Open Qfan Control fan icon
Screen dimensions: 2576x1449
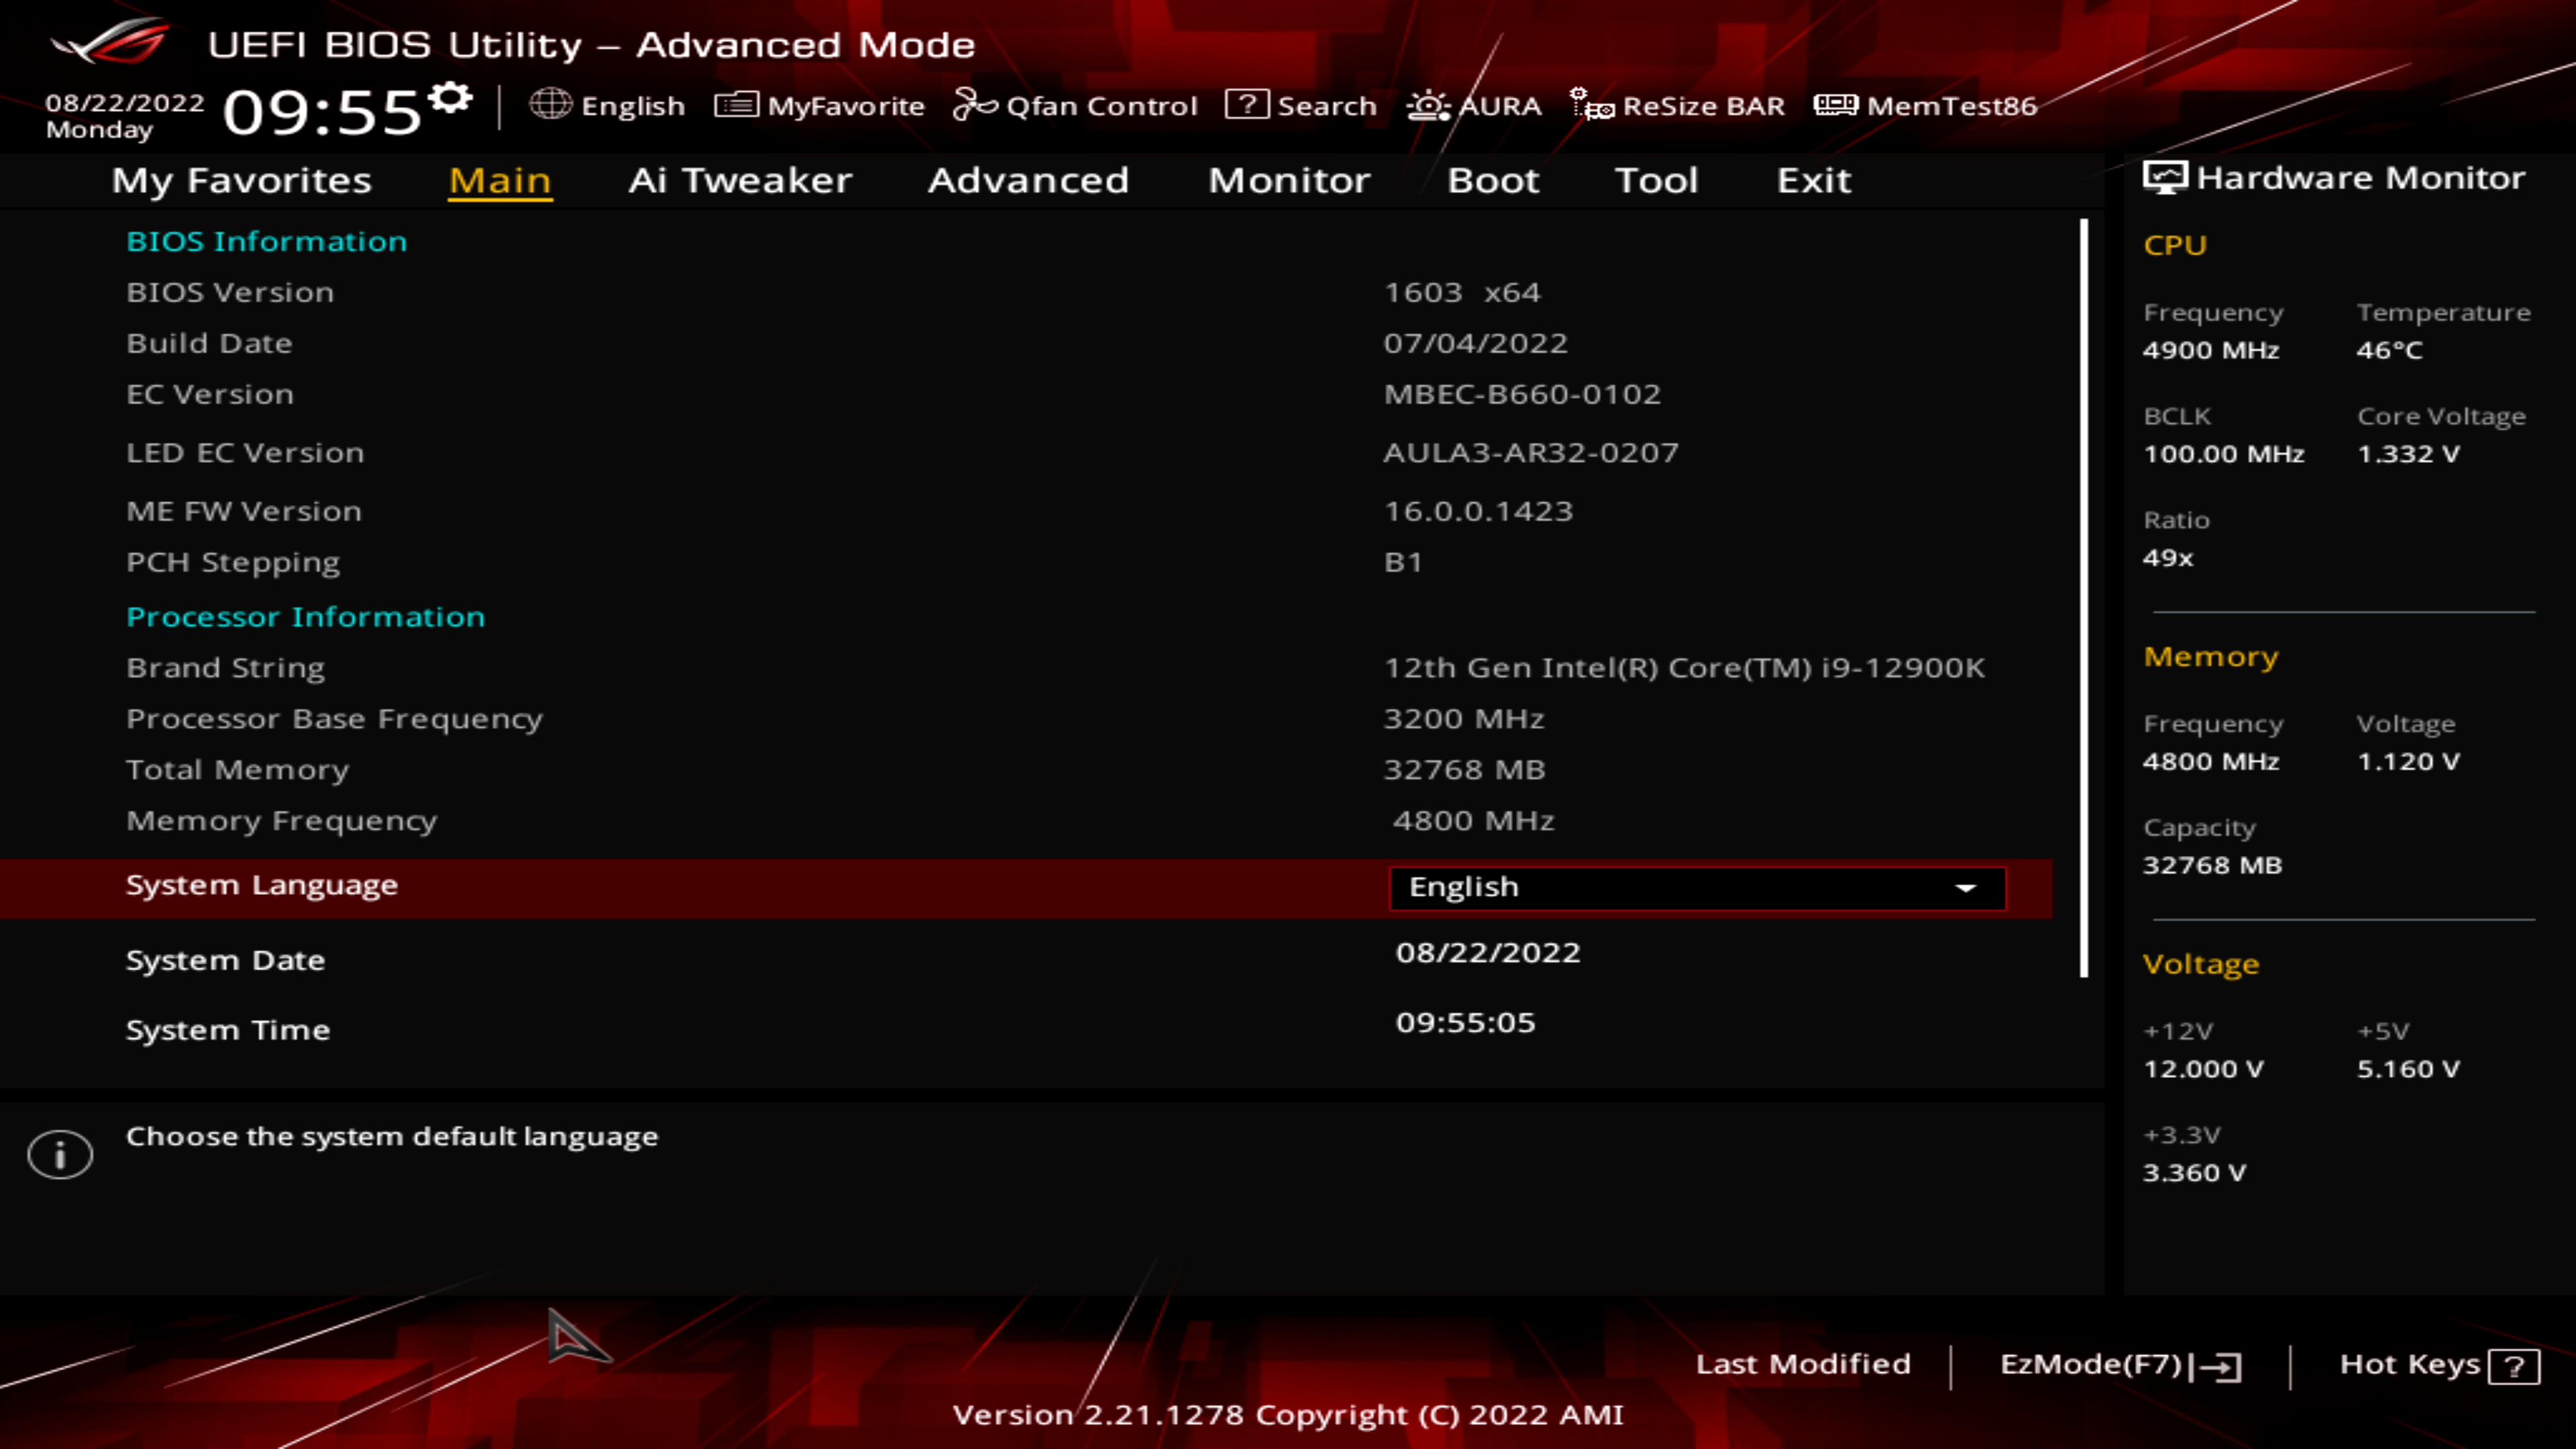click(974, 104)
